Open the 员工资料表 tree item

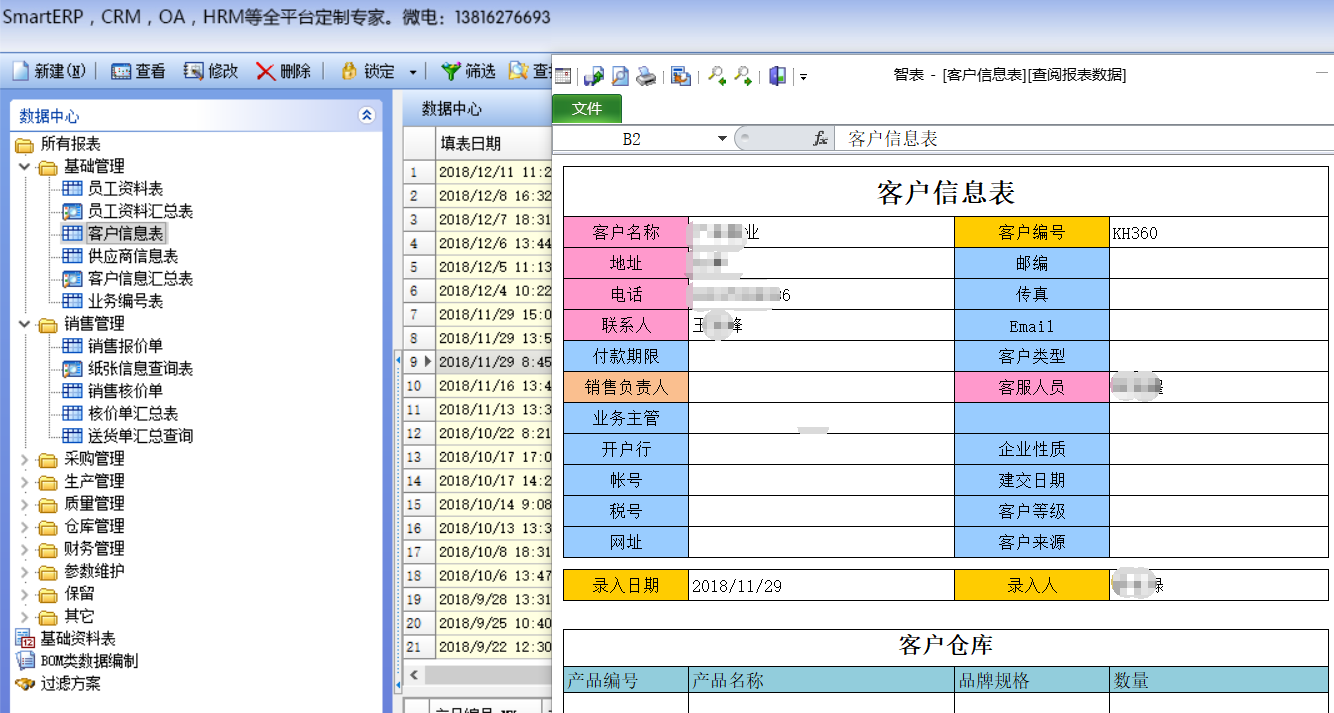point(112,189)
